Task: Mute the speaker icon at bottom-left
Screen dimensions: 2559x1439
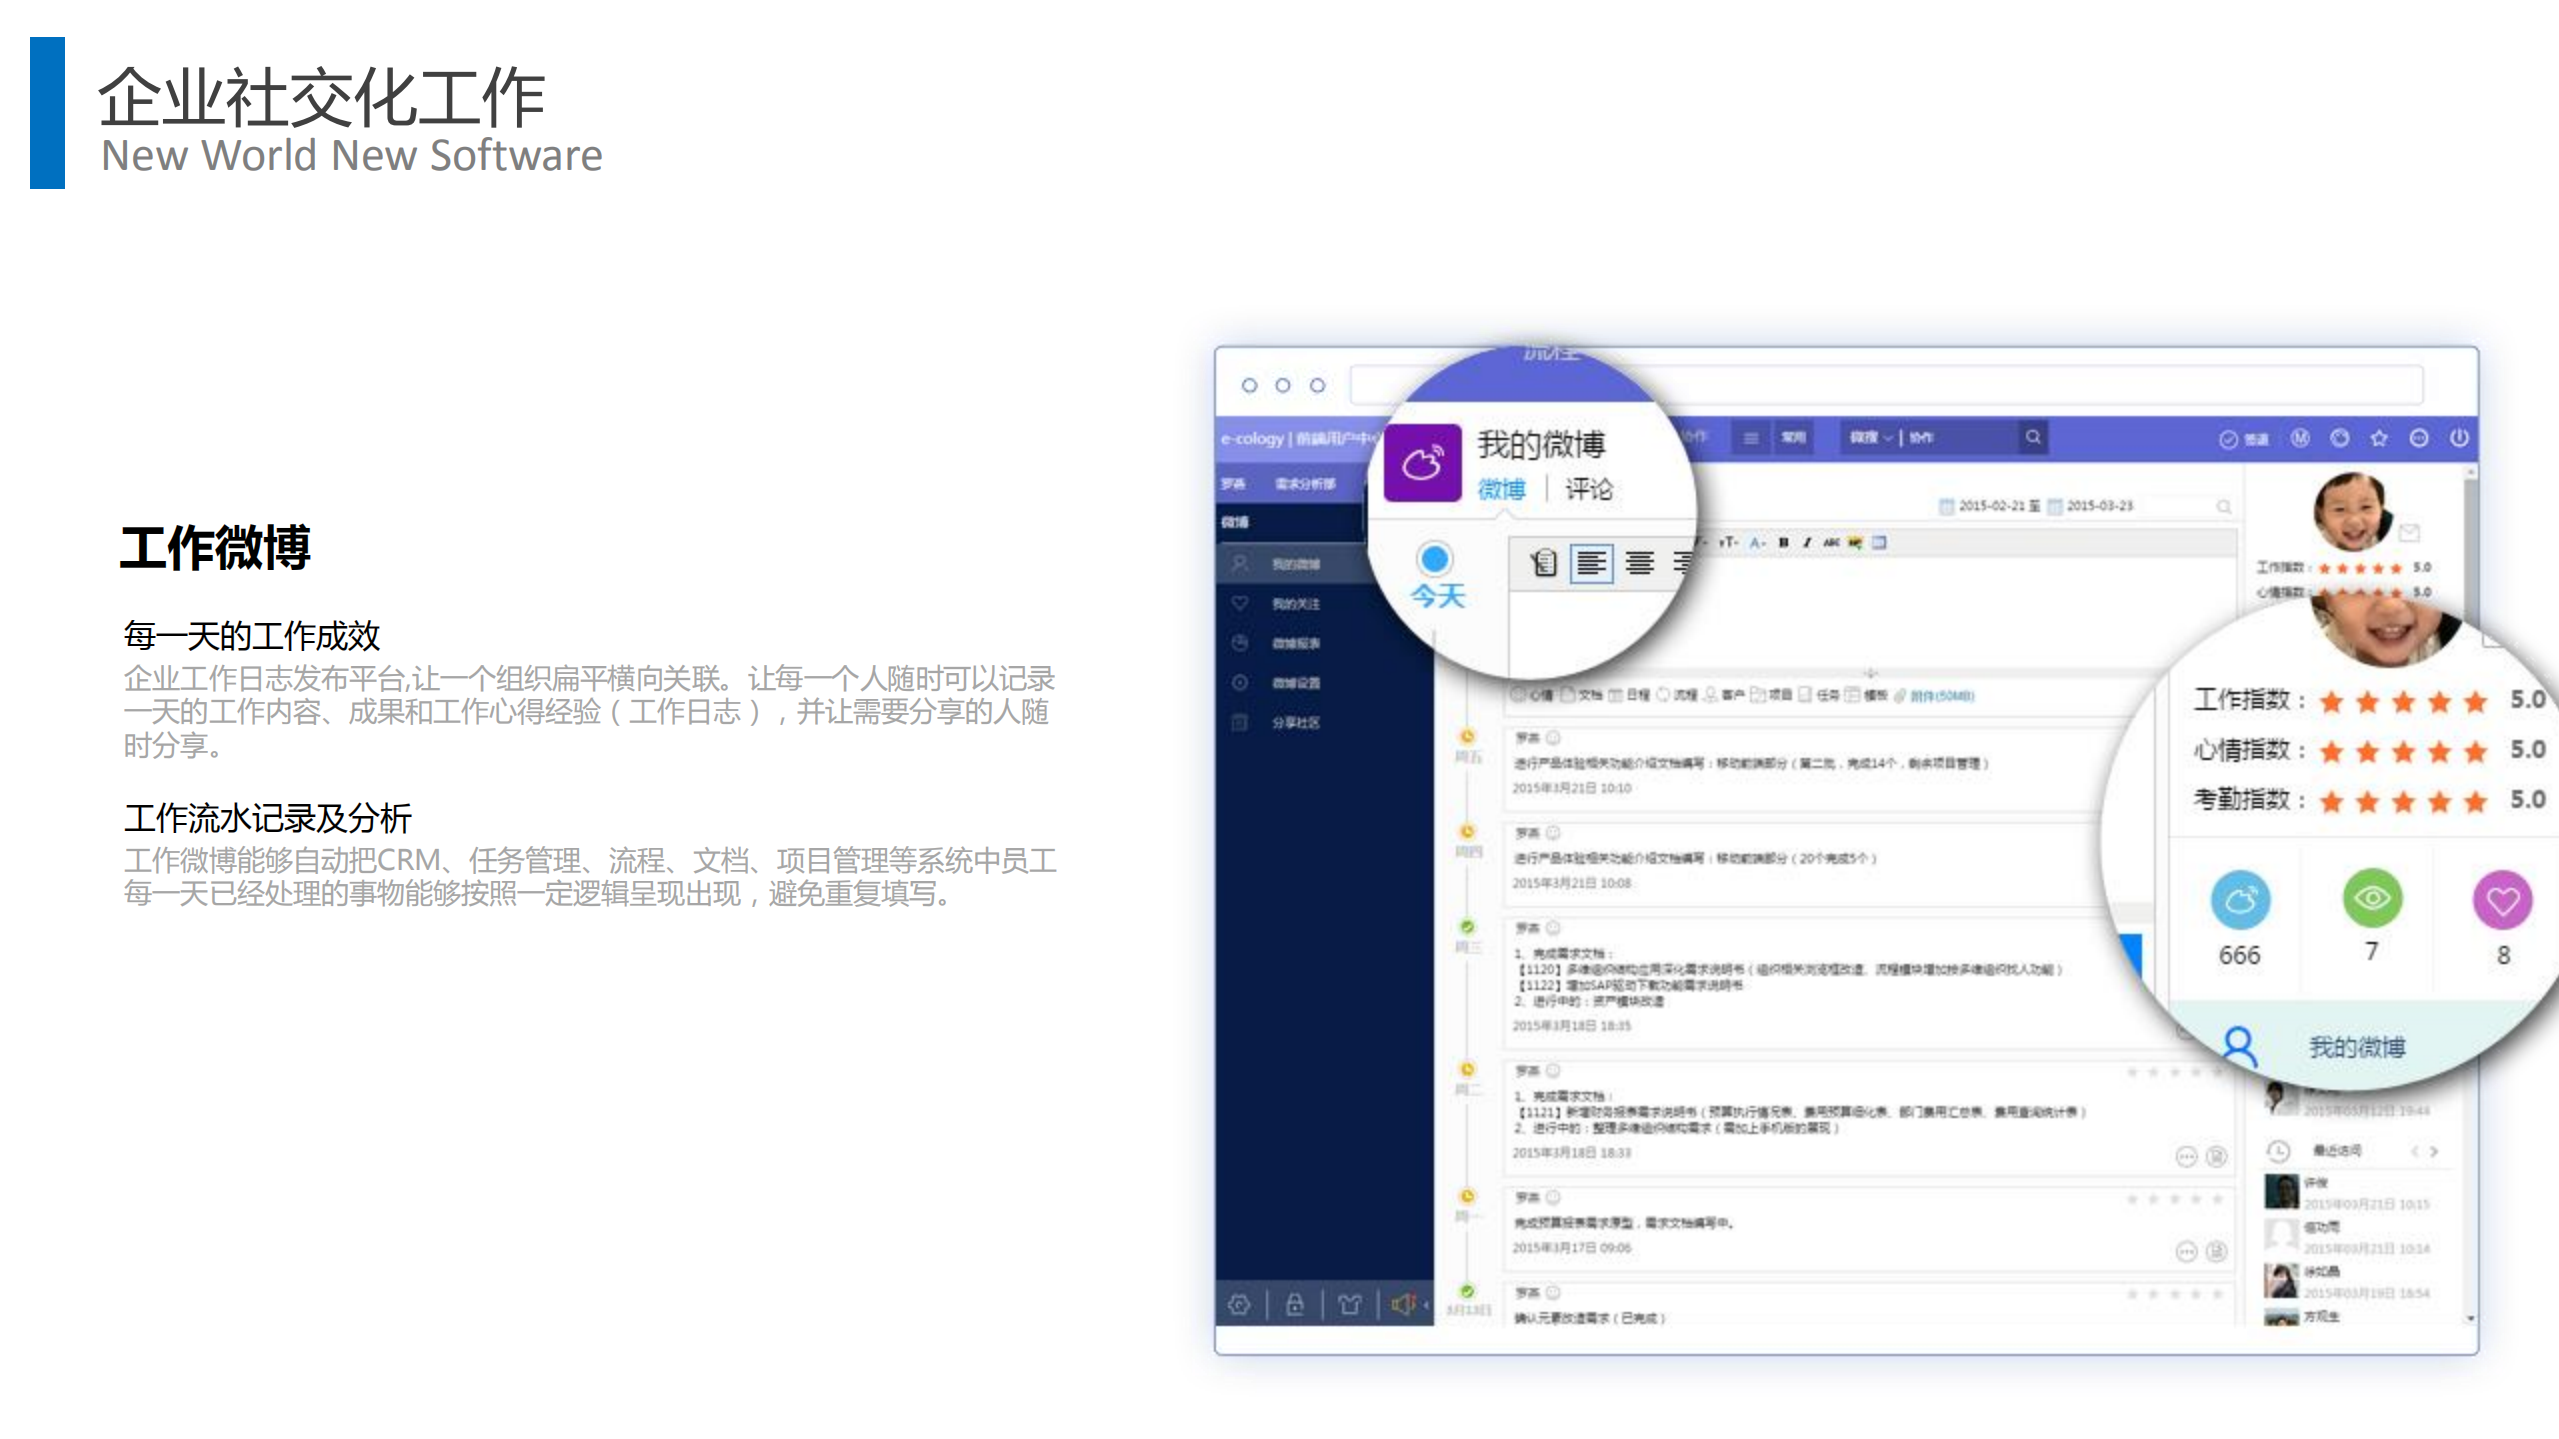Action: click(x=1404, y=1304)
